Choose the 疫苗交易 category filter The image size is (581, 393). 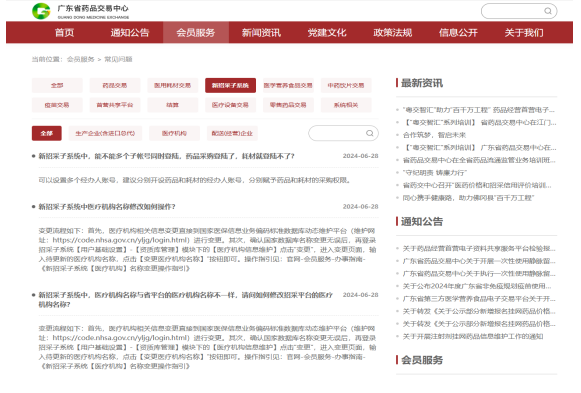pyautogui.click(x=57, y=105)
